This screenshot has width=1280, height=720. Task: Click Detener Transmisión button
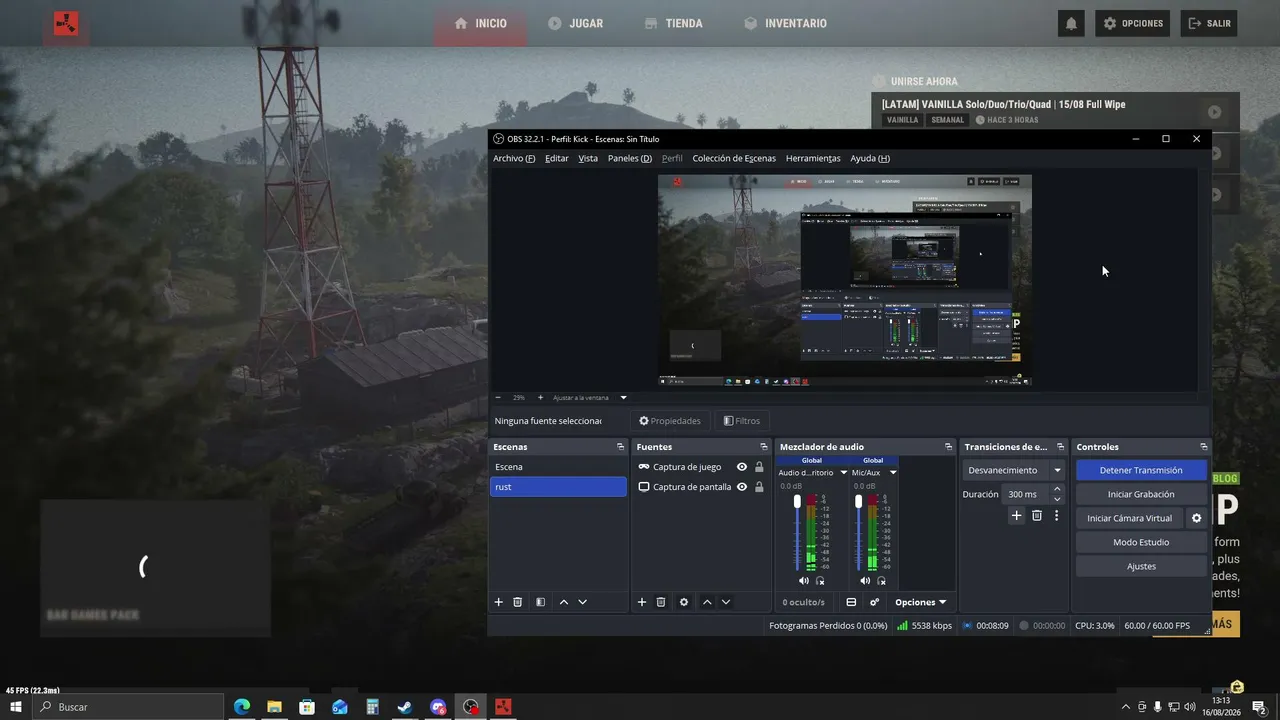click(x=1141, y=470)
